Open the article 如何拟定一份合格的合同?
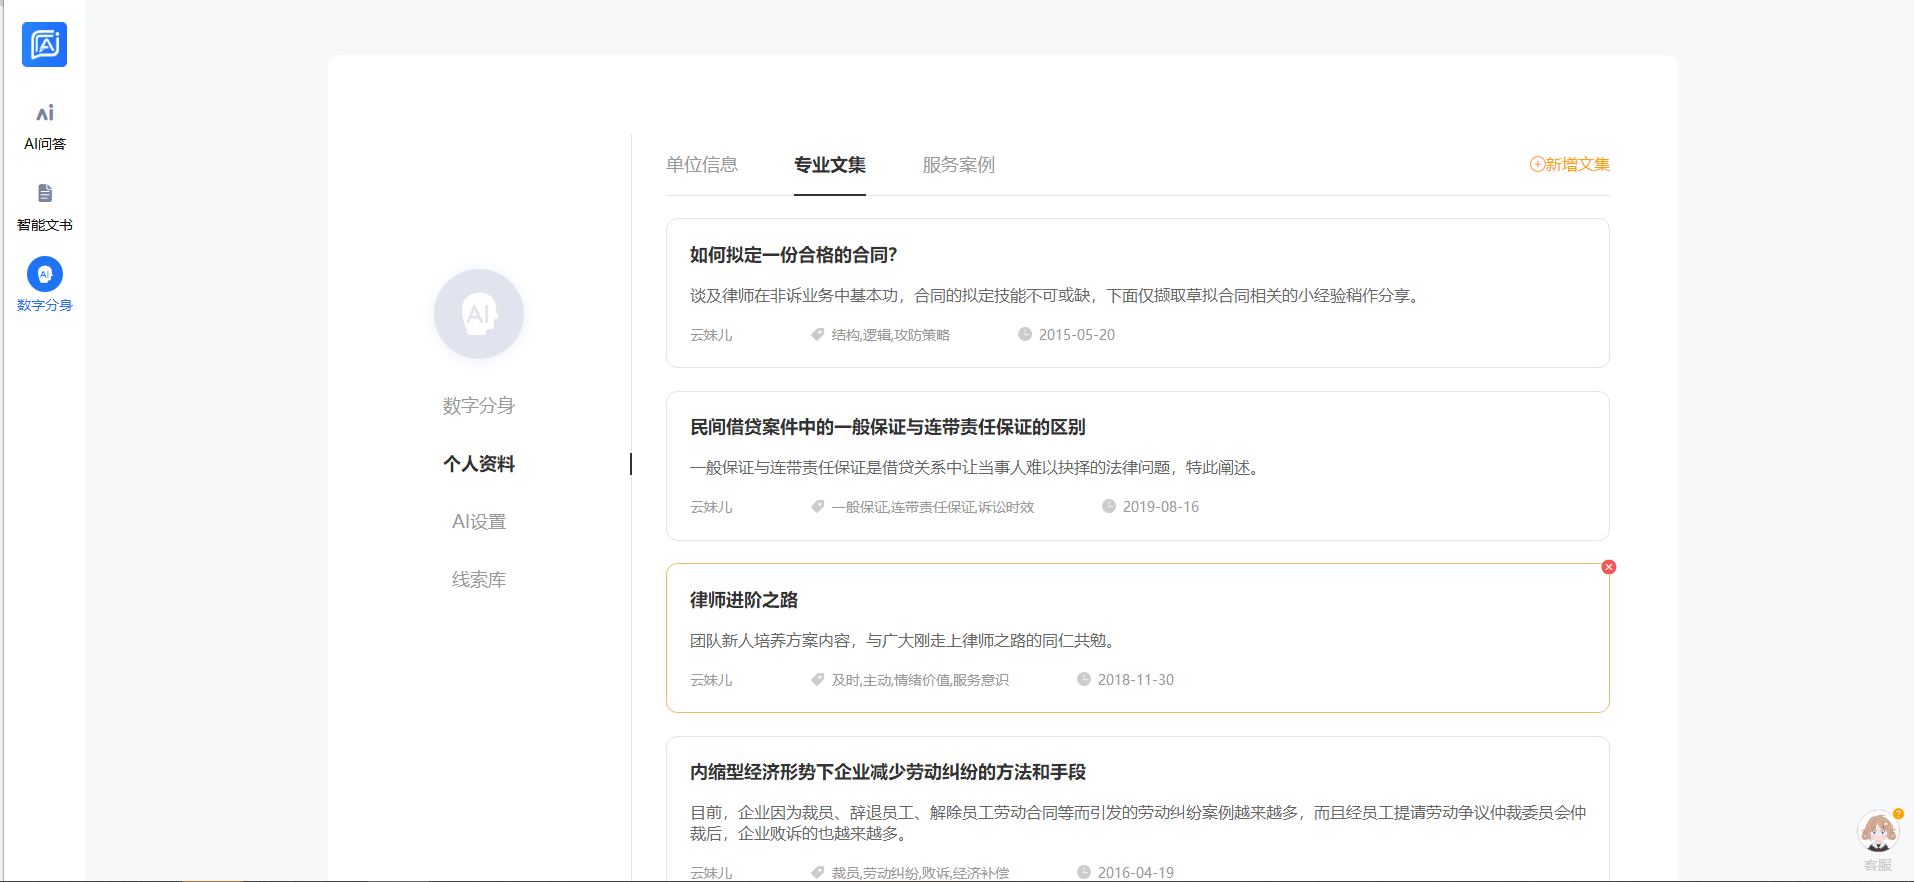 (x=793, y=255)
